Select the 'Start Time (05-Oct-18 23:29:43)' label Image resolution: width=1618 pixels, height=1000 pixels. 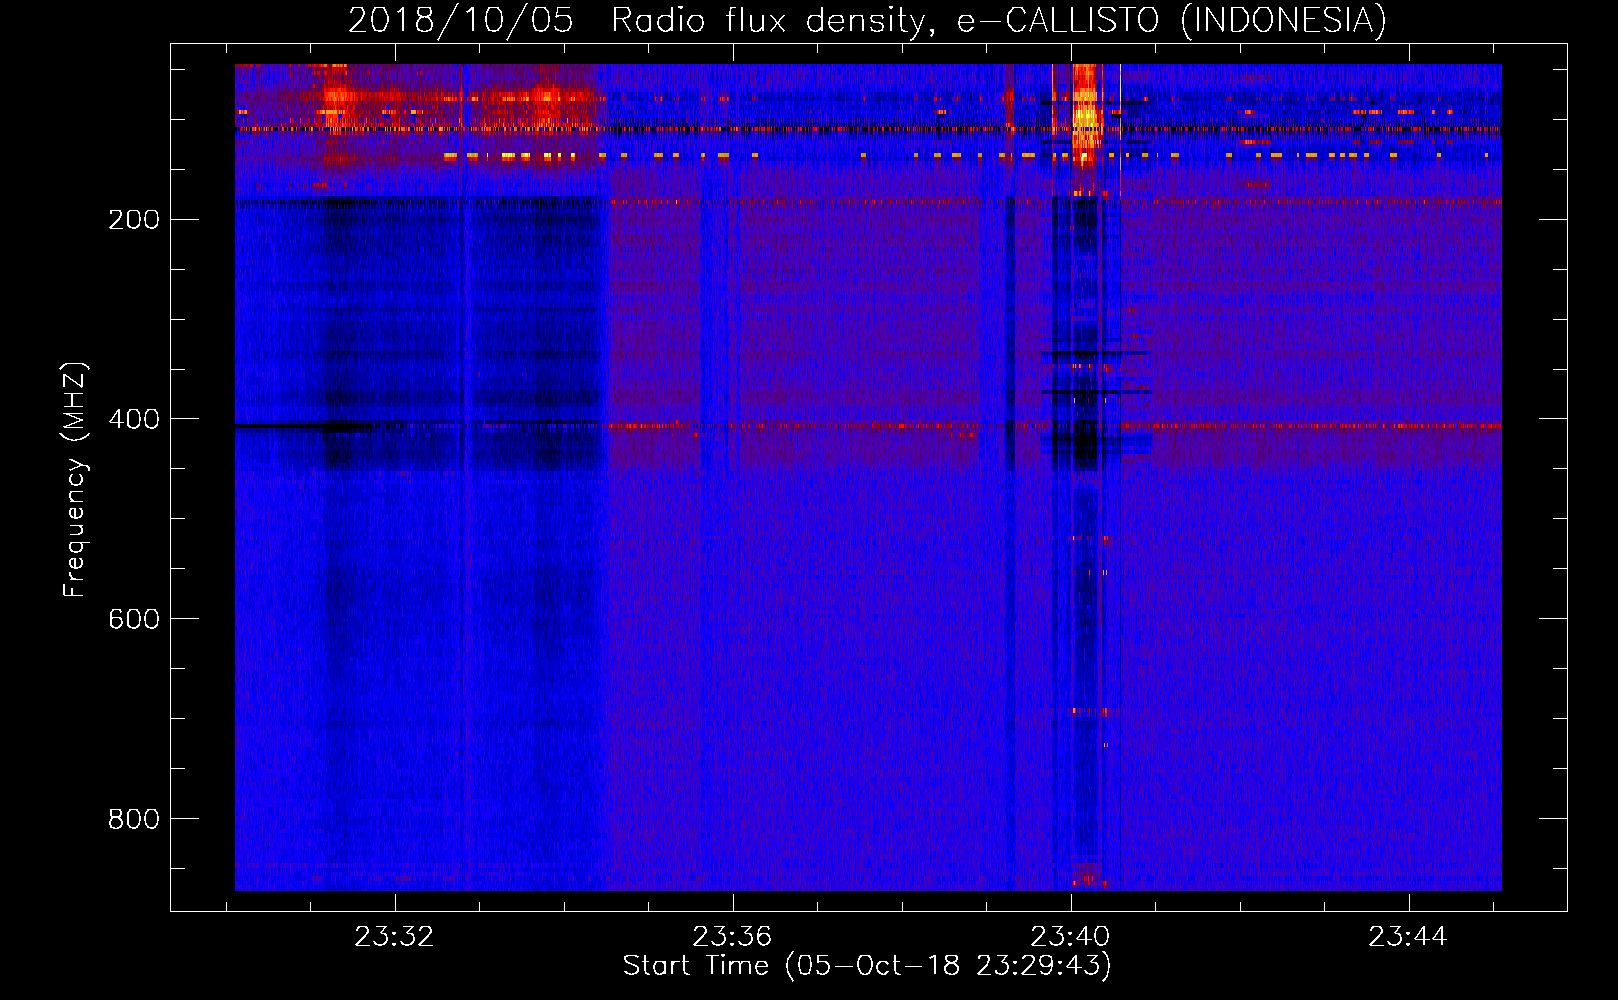coord(867,966)
